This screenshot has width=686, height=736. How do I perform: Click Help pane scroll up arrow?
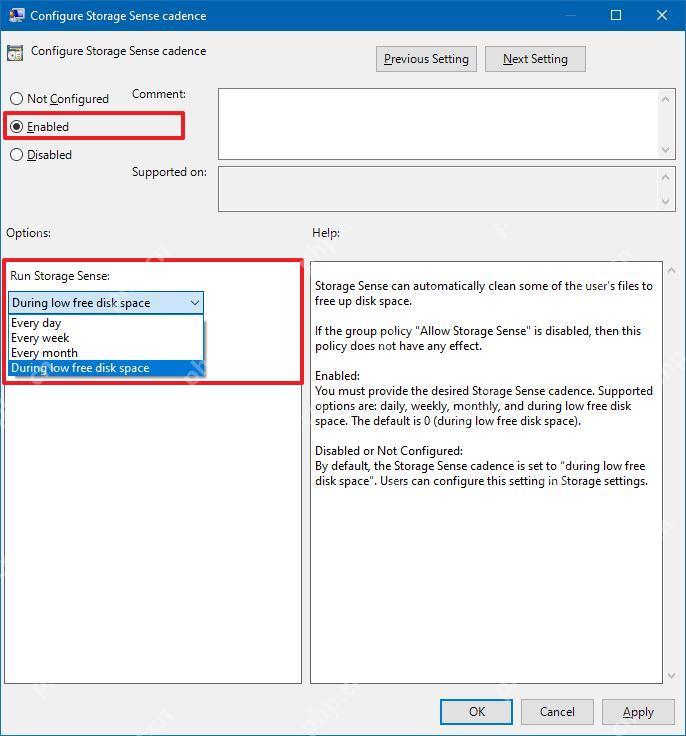pos(671,270)
